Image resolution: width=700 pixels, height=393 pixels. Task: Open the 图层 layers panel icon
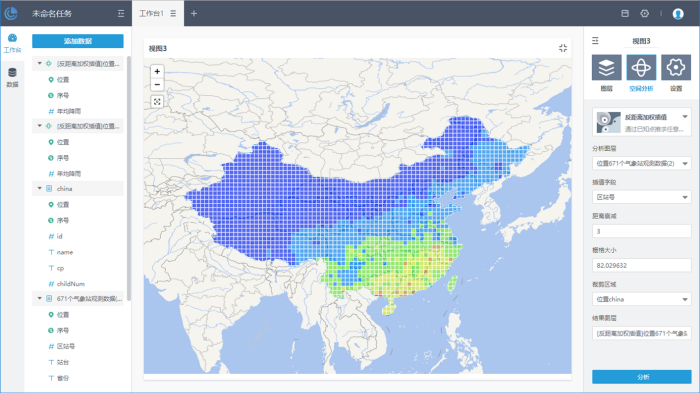[x=606, y=67]
